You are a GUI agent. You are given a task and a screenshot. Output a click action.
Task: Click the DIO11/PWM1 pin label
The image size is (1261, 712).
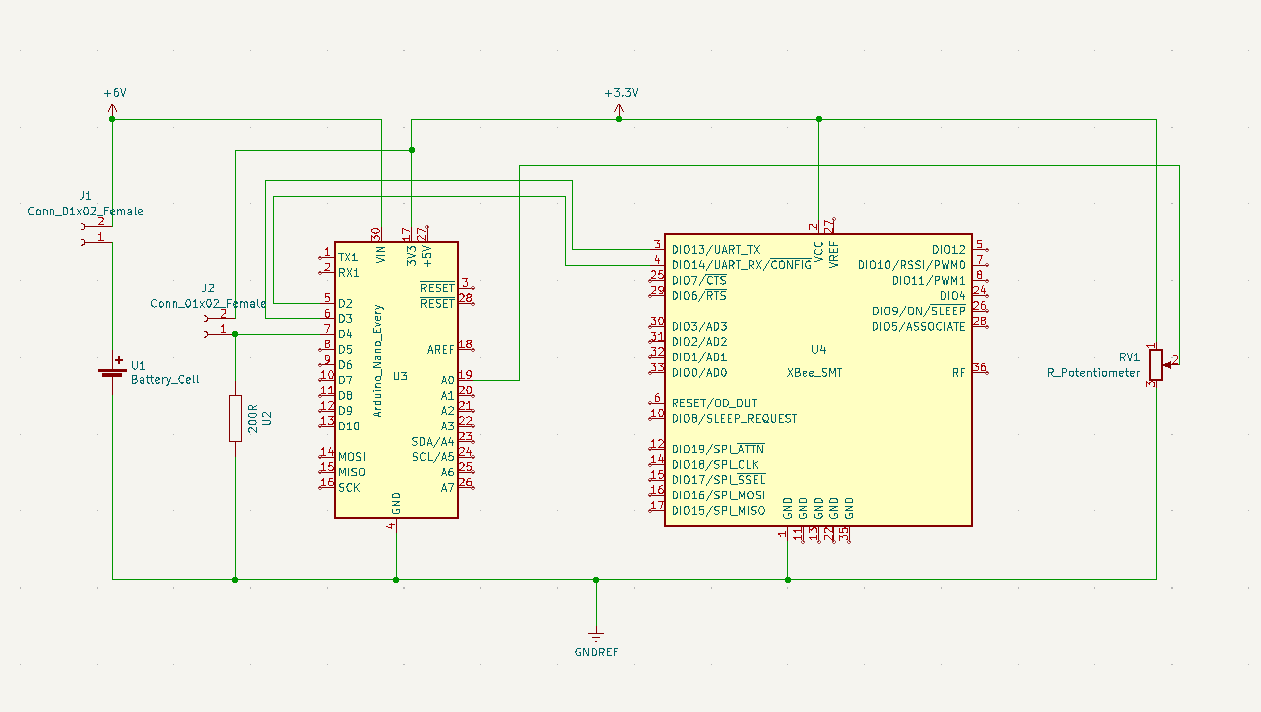pyautogui.click(x=929, y=280)
